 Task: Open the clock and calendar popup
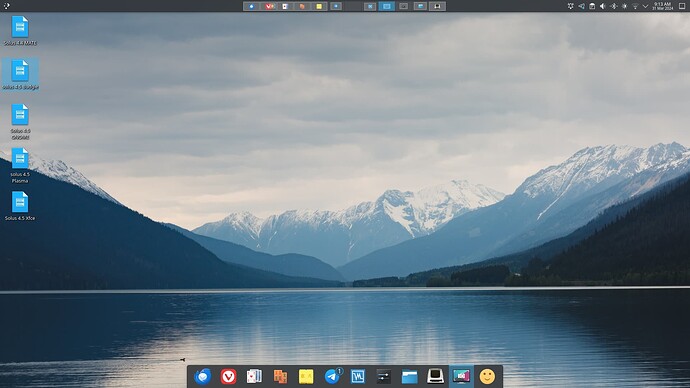662,6
